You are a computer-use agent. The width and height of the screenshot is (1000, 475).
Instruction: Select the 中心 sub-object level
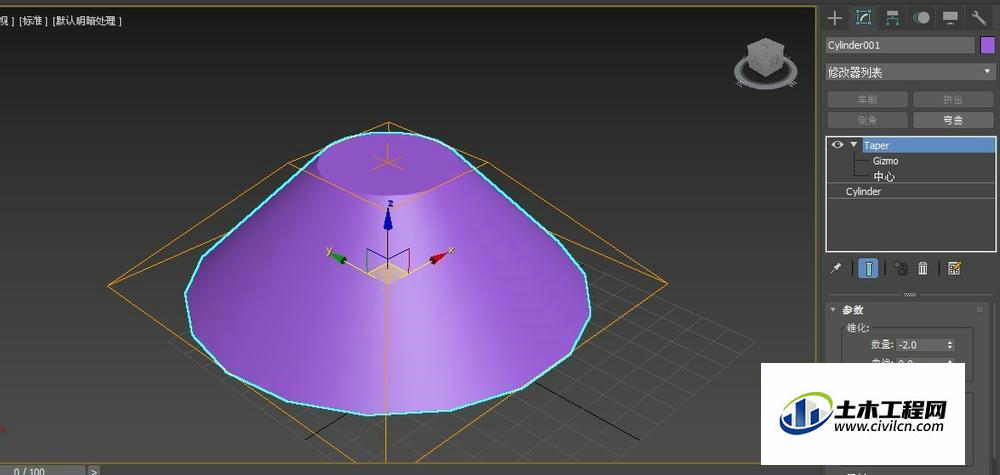884,176
